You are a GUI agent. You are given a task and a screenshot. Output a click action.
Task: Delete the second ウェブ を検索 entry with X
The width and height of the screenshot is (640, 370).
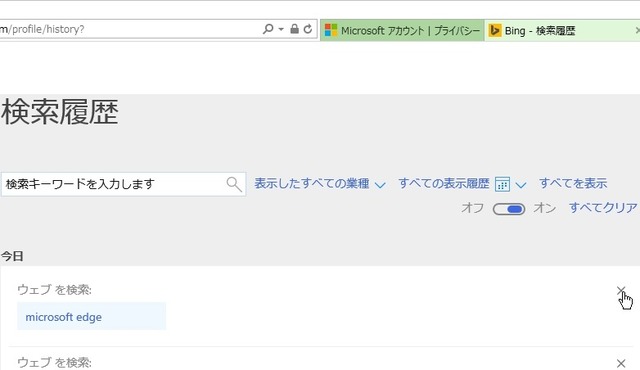[x=621, y=363]
